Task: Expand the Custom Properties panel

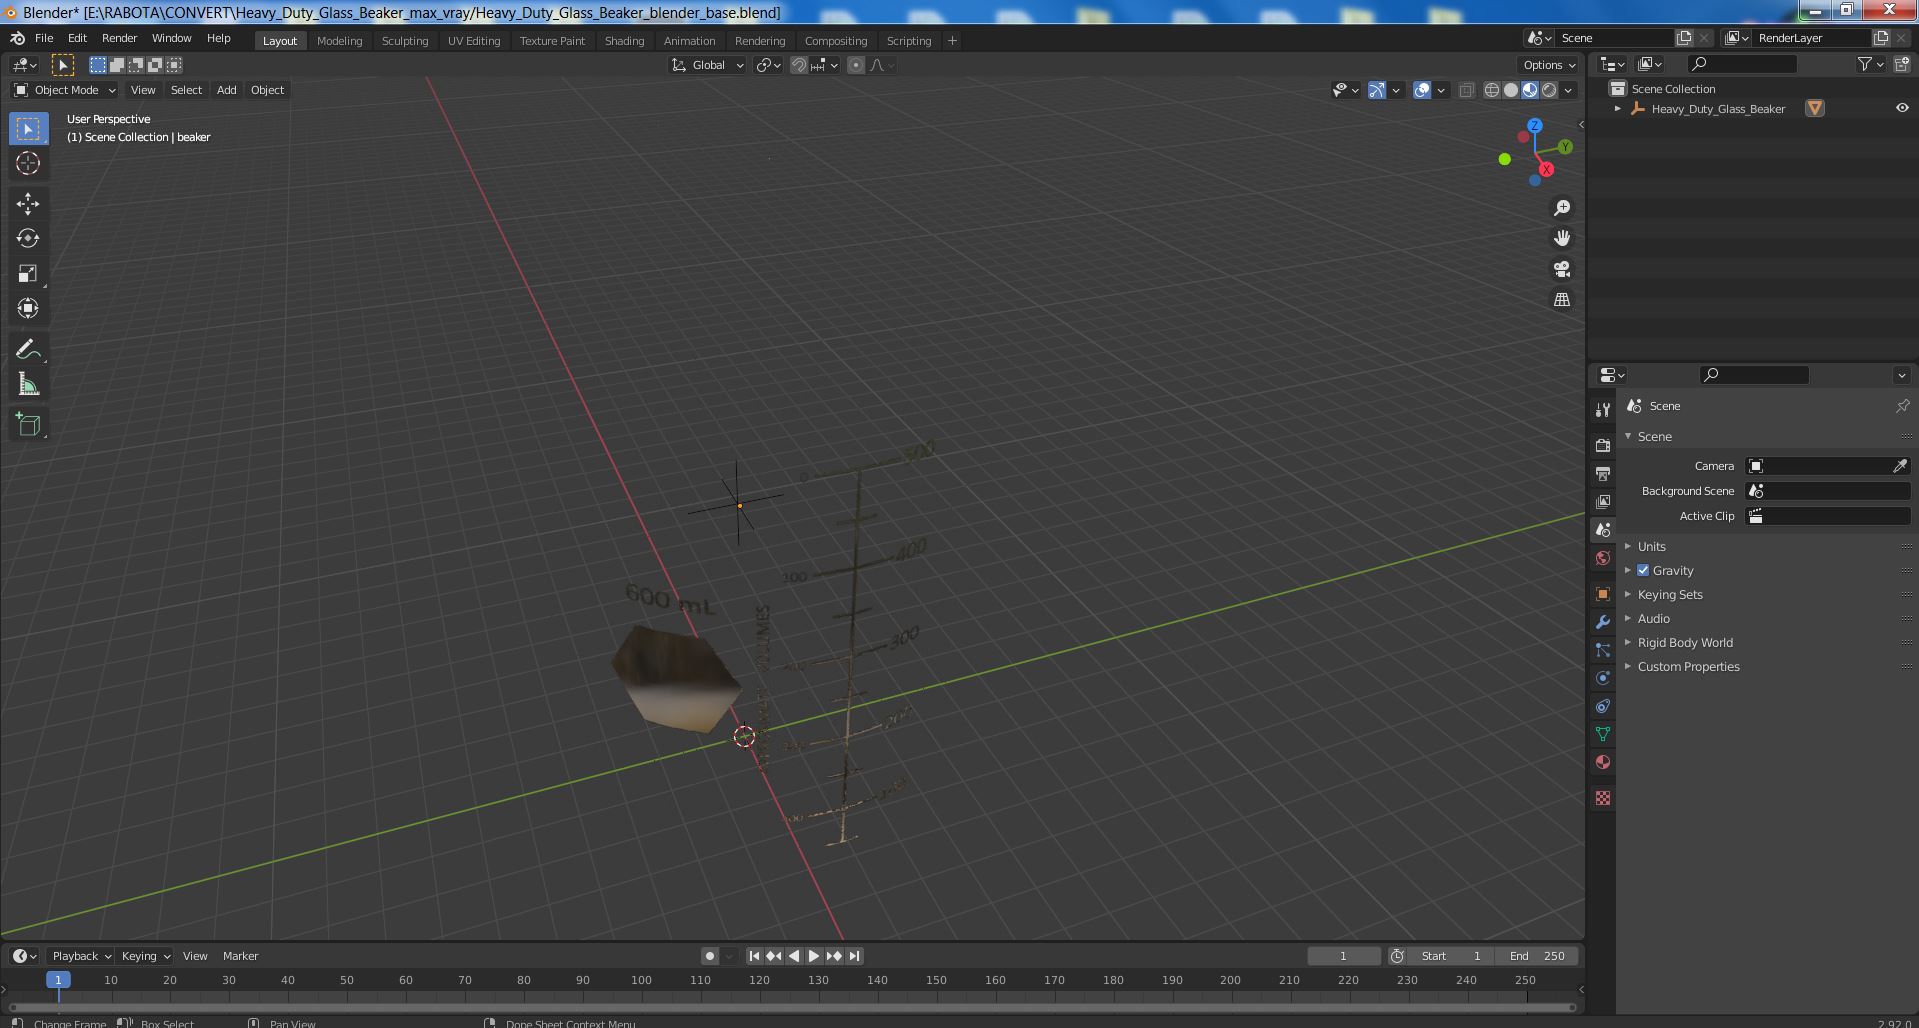Action: tap(1688, 666)
